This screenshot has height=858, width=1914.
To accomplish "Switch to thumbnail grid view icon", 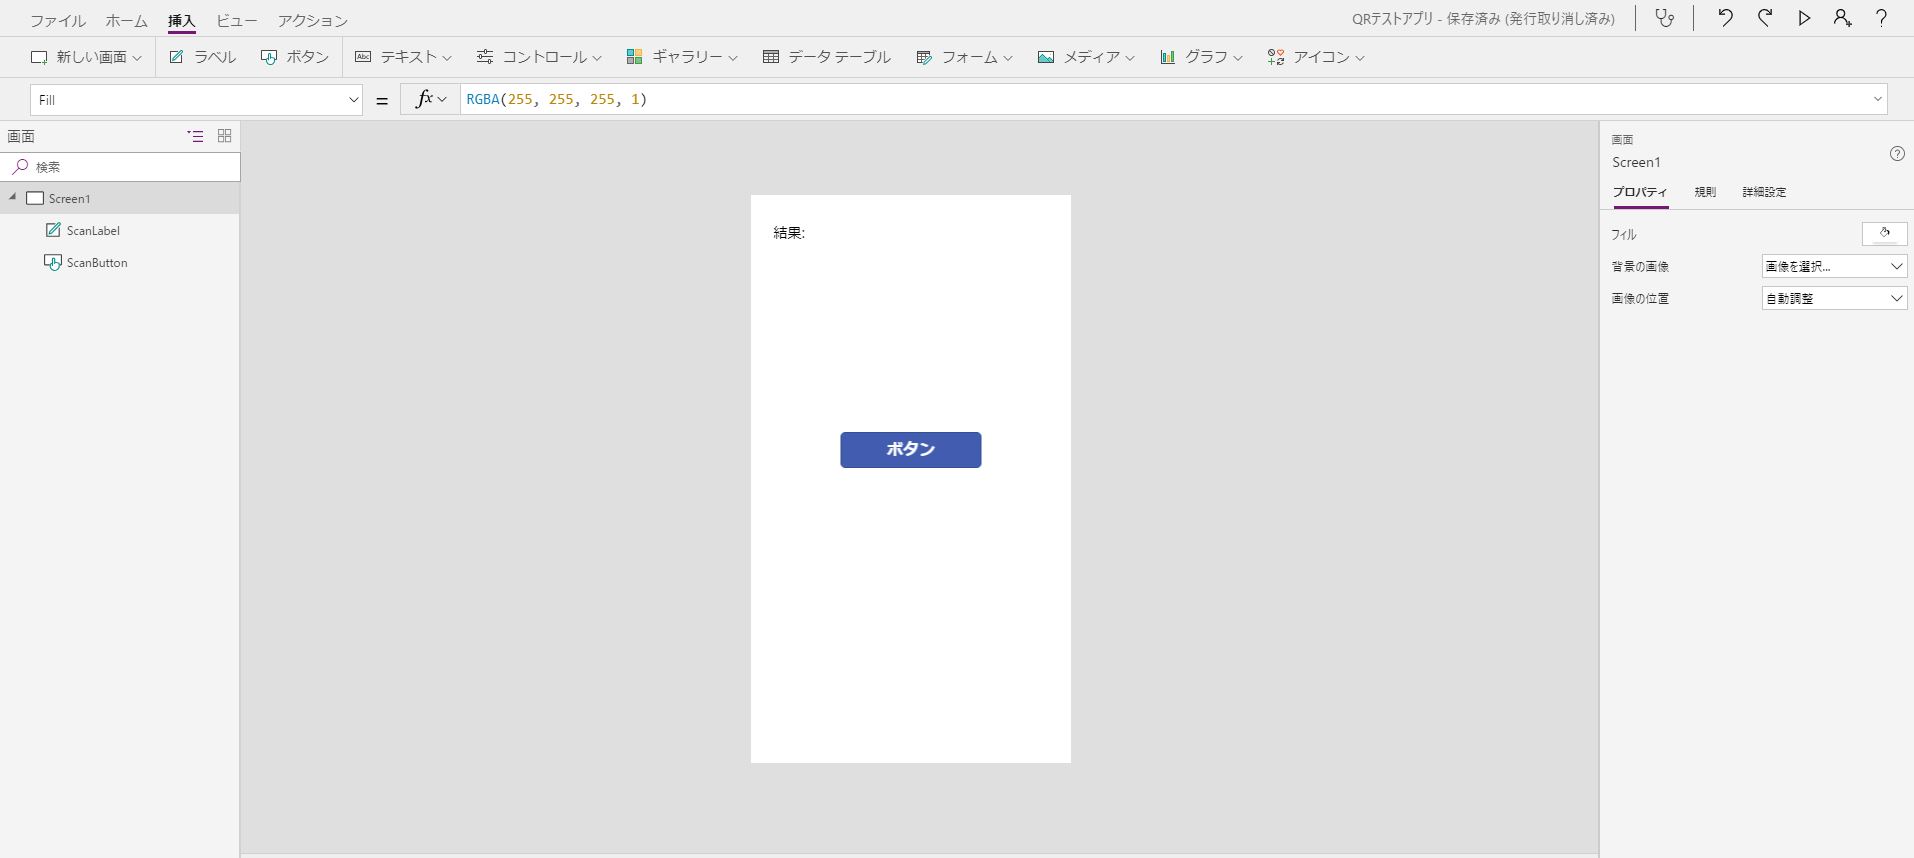I will tap(224, 136).
